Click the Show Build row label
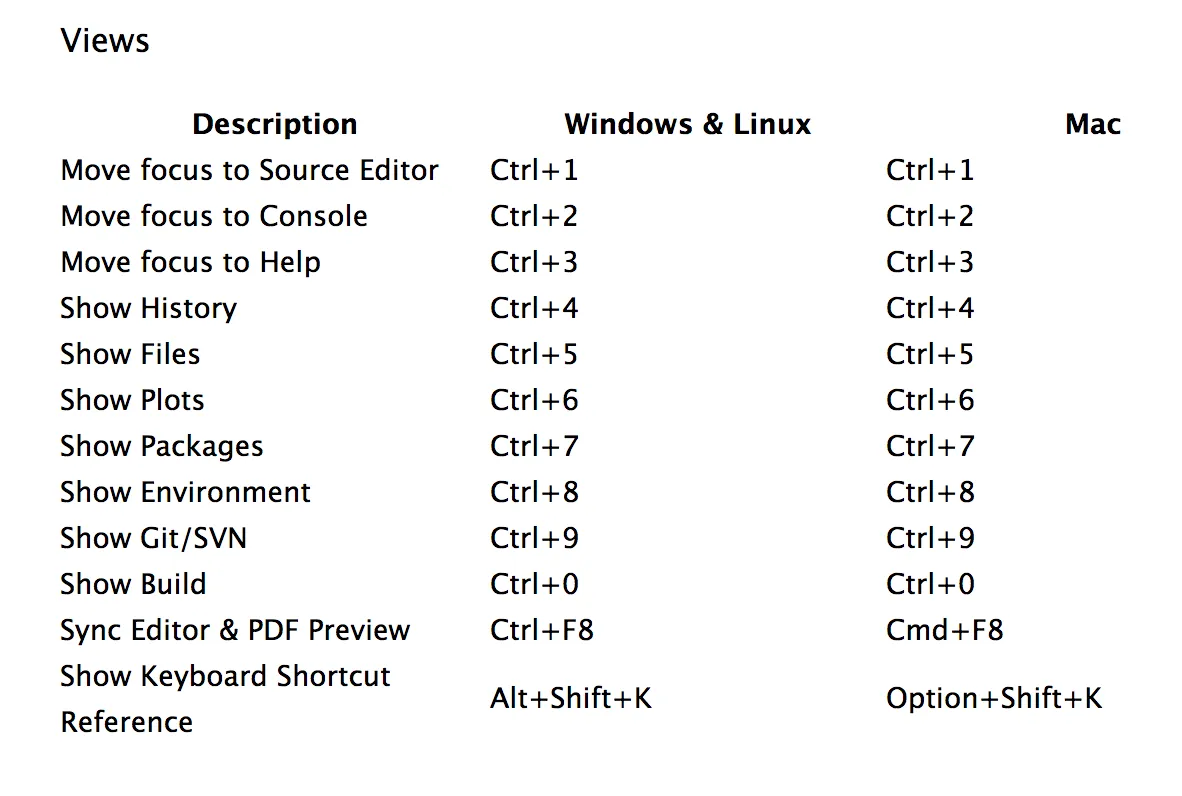Viewport: 1182px width, 796px height. coord(133,584)
